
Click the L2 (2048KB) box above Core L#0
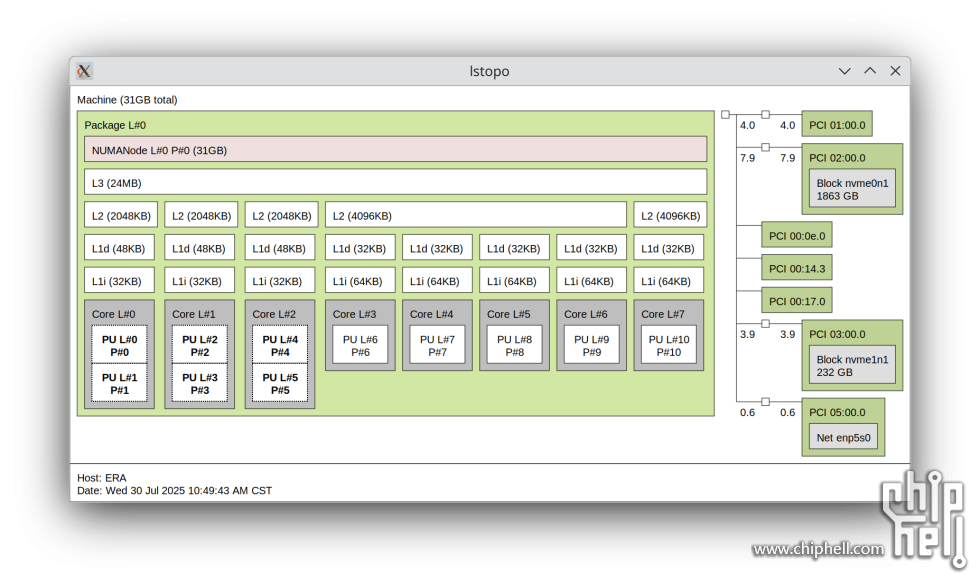coord(121,215)
